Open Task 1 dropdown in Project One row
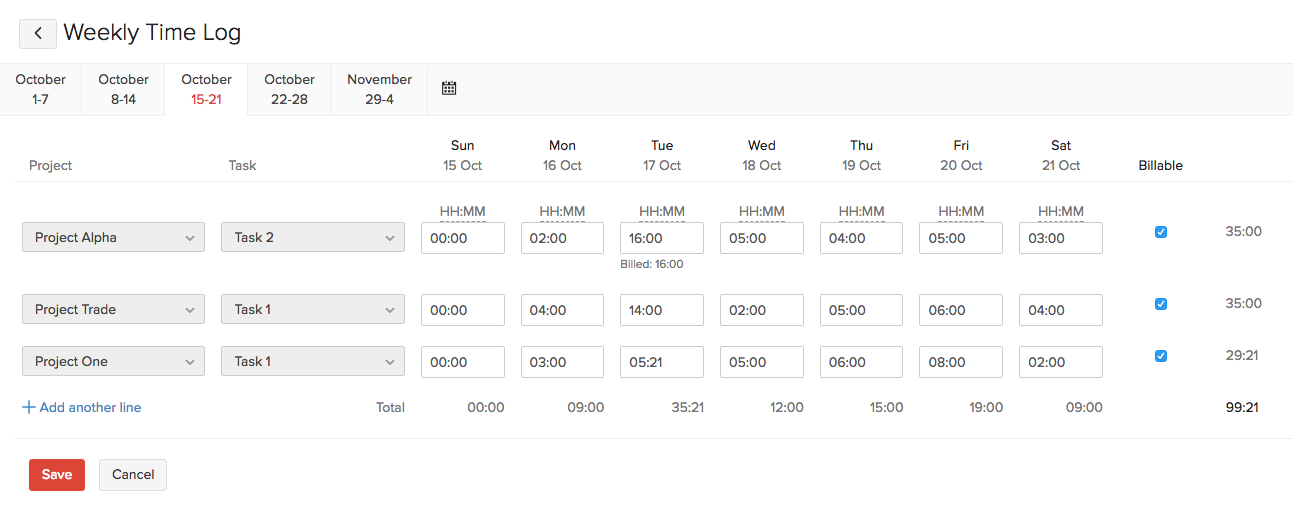 point(312,362)
